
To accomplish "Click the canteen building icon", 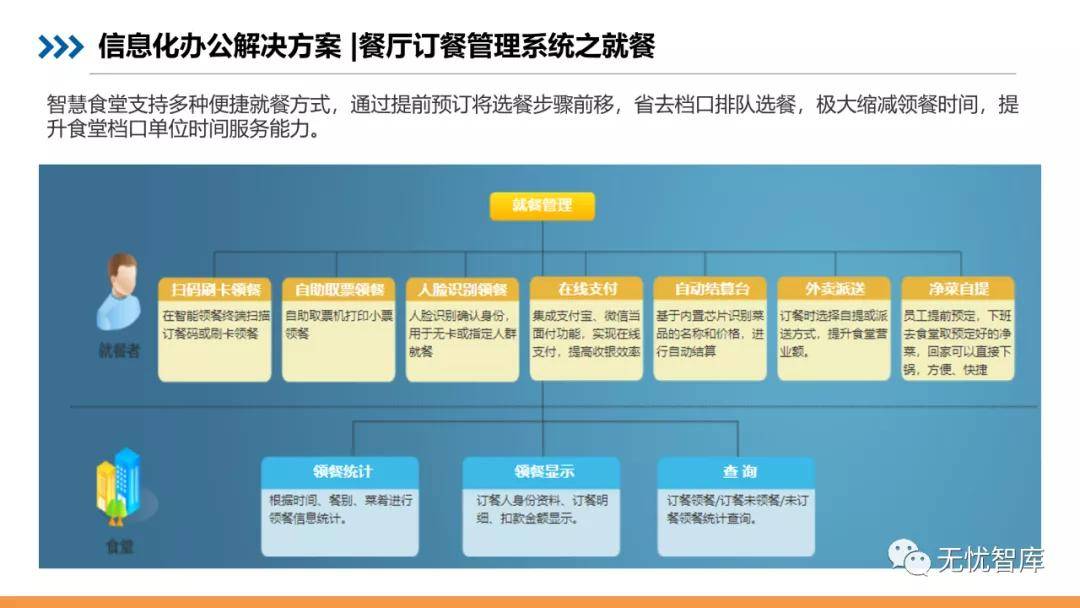I will 119,487.
